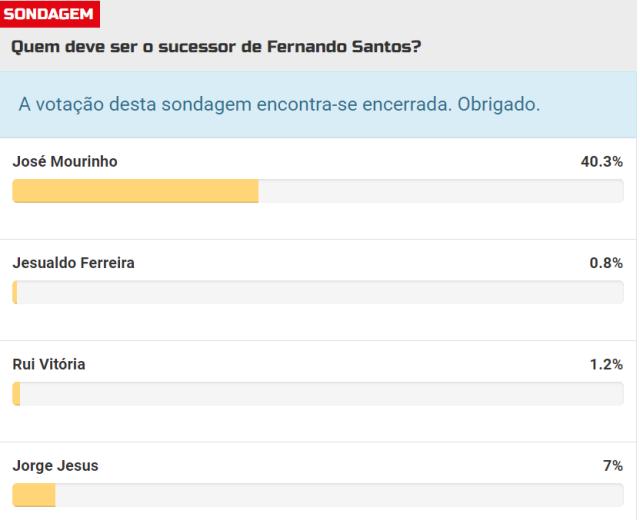Click the closed poll notice message
The image size is (640, 520).
[x=280, y=105]
